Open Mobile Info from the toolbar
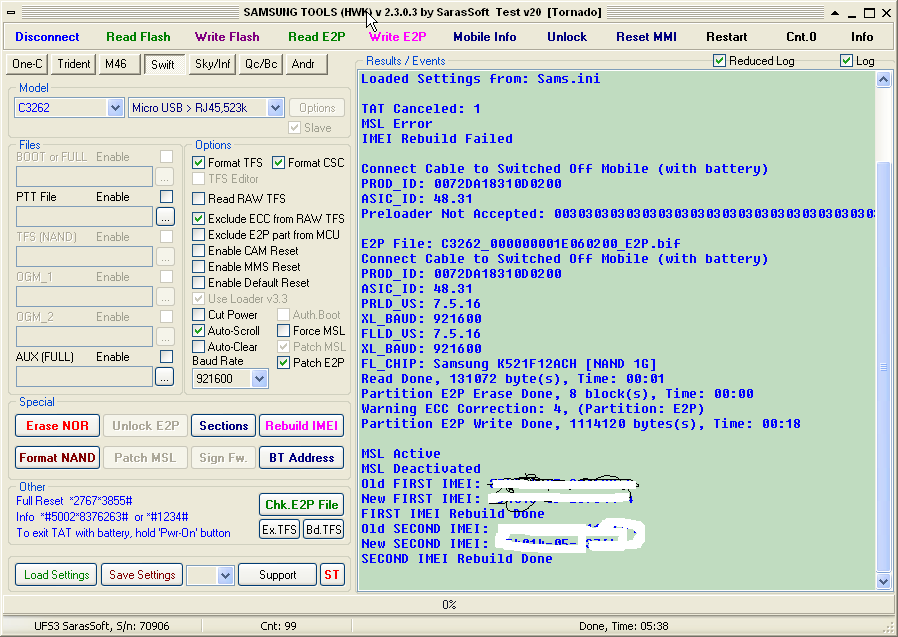 485,37
